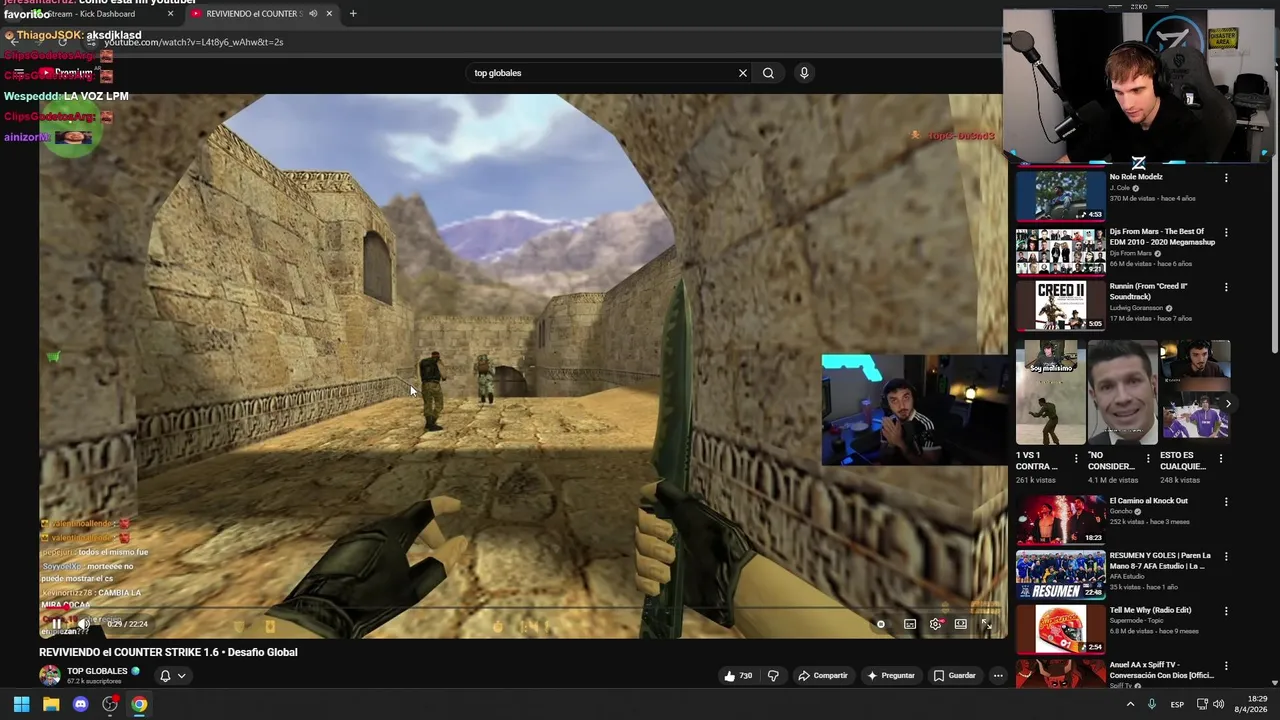Open volume control in system tray
The image size is (1280, 720).
point(1218,704)
